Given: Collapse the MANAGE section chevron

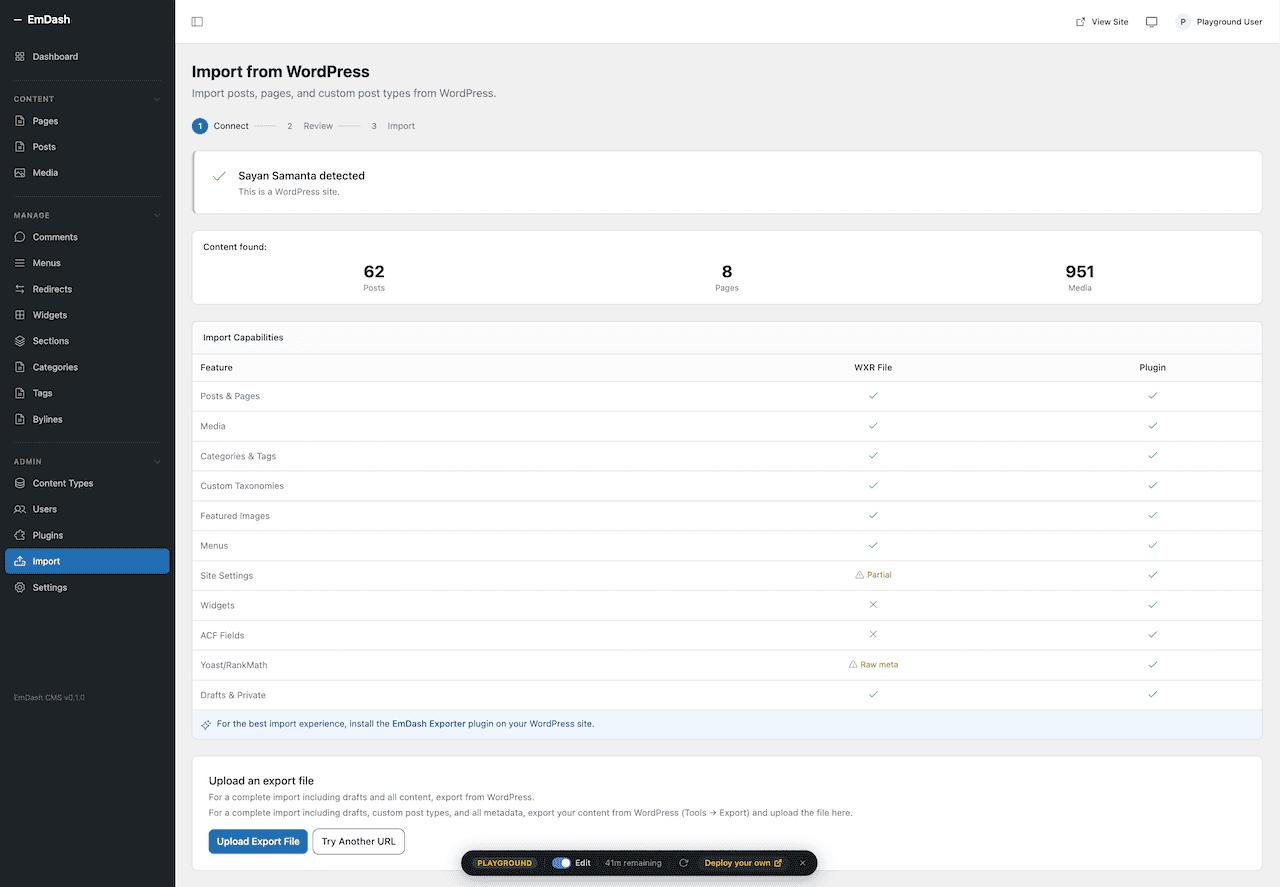Looking at the screenshot, I should (156, 214).
